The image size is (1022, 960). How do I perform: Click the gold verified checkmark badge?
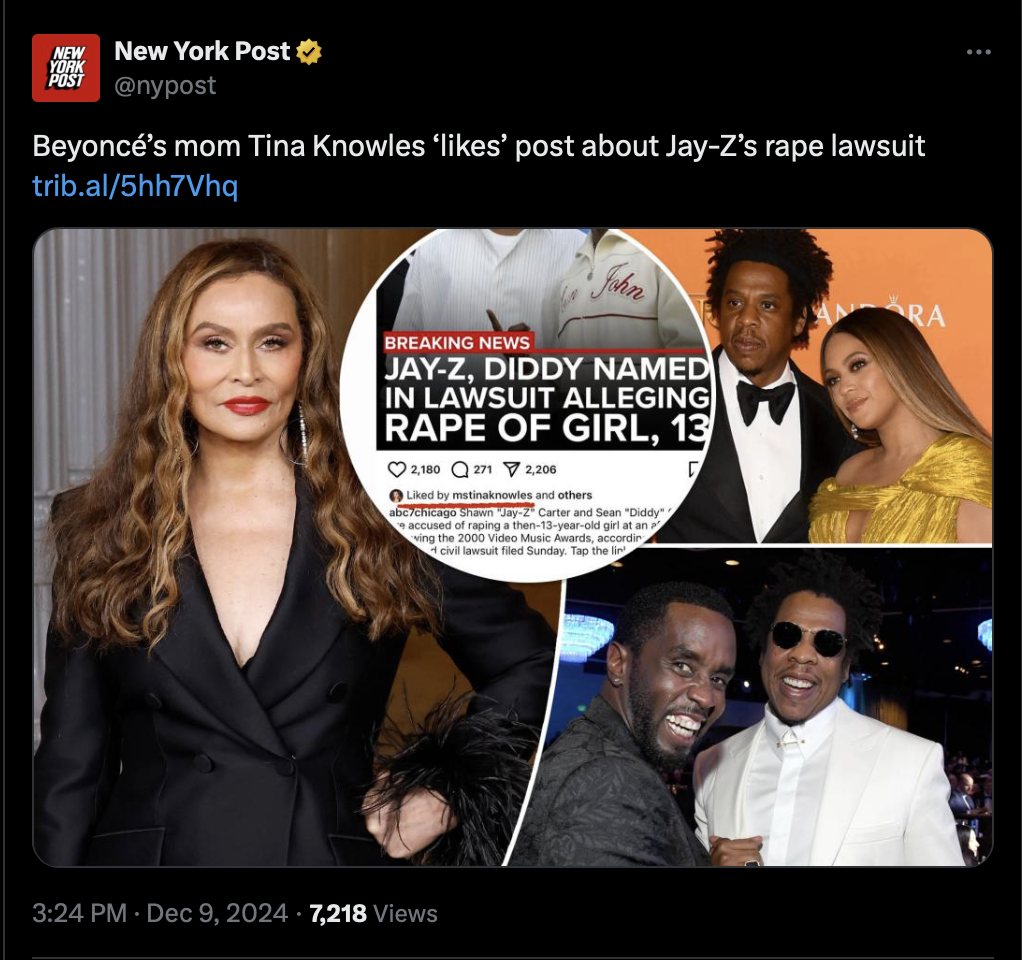(x=309, y=51)
